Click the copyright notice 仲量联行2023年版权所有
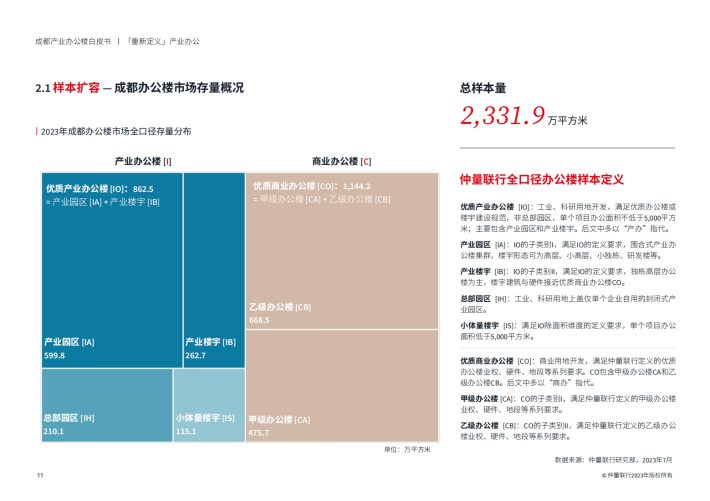Screen dimensions: 710x501 pos(639,475)
